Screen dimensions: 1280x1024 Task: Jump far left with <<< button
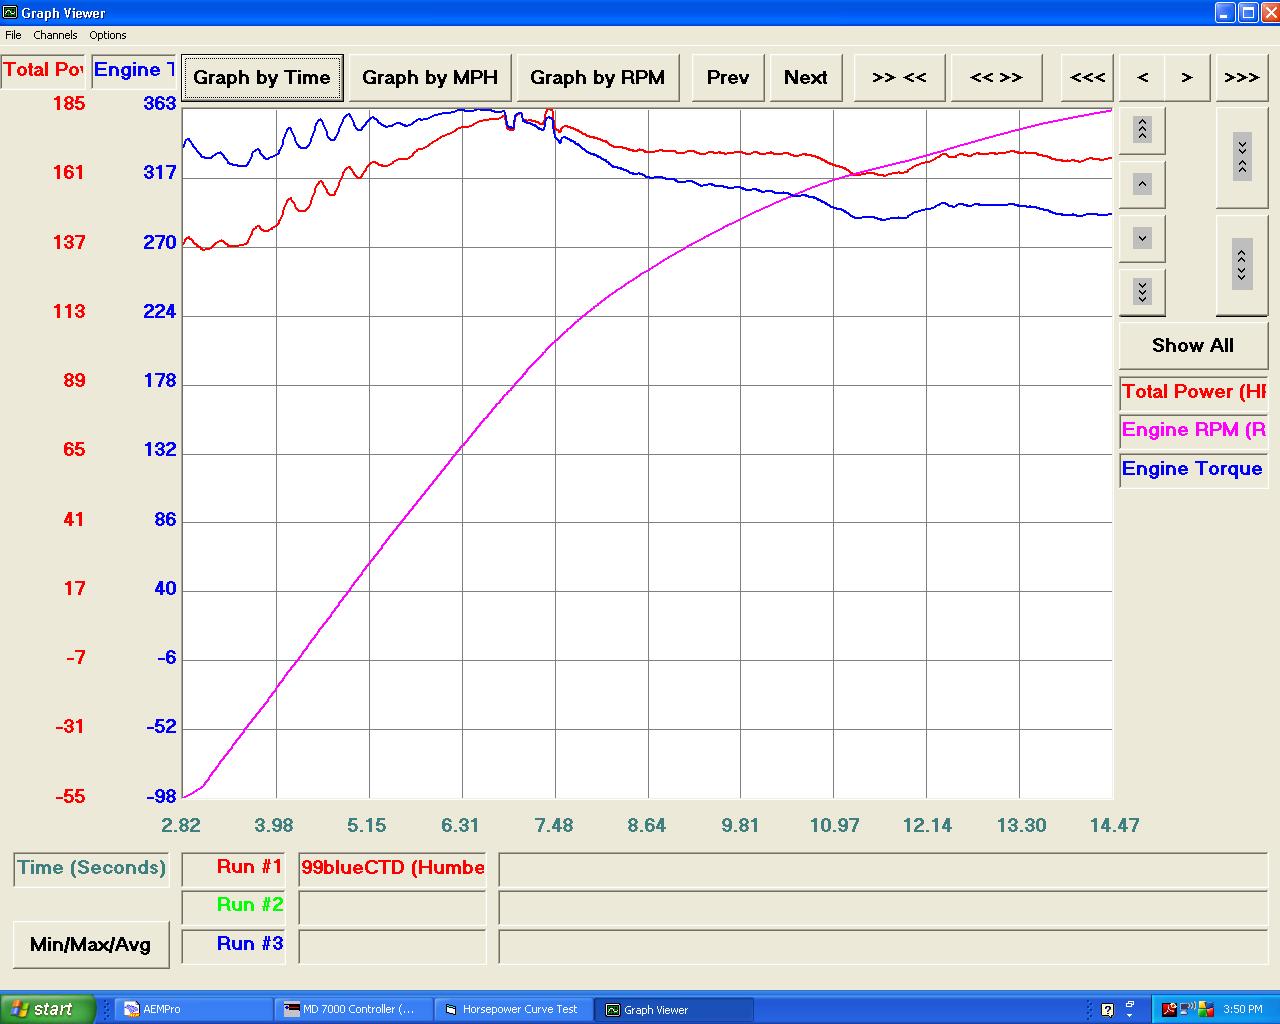tap(1088, 78)
